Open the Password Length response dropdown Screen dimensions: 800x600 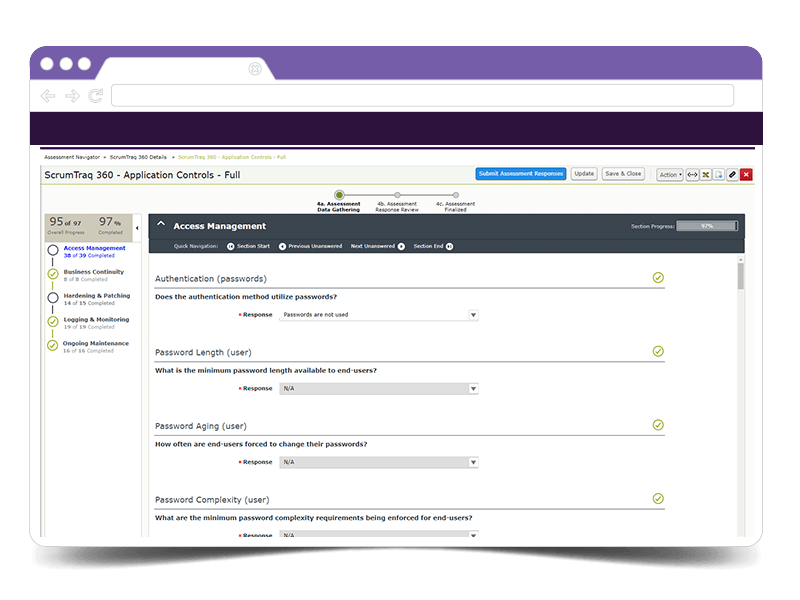tap(379, 389)
